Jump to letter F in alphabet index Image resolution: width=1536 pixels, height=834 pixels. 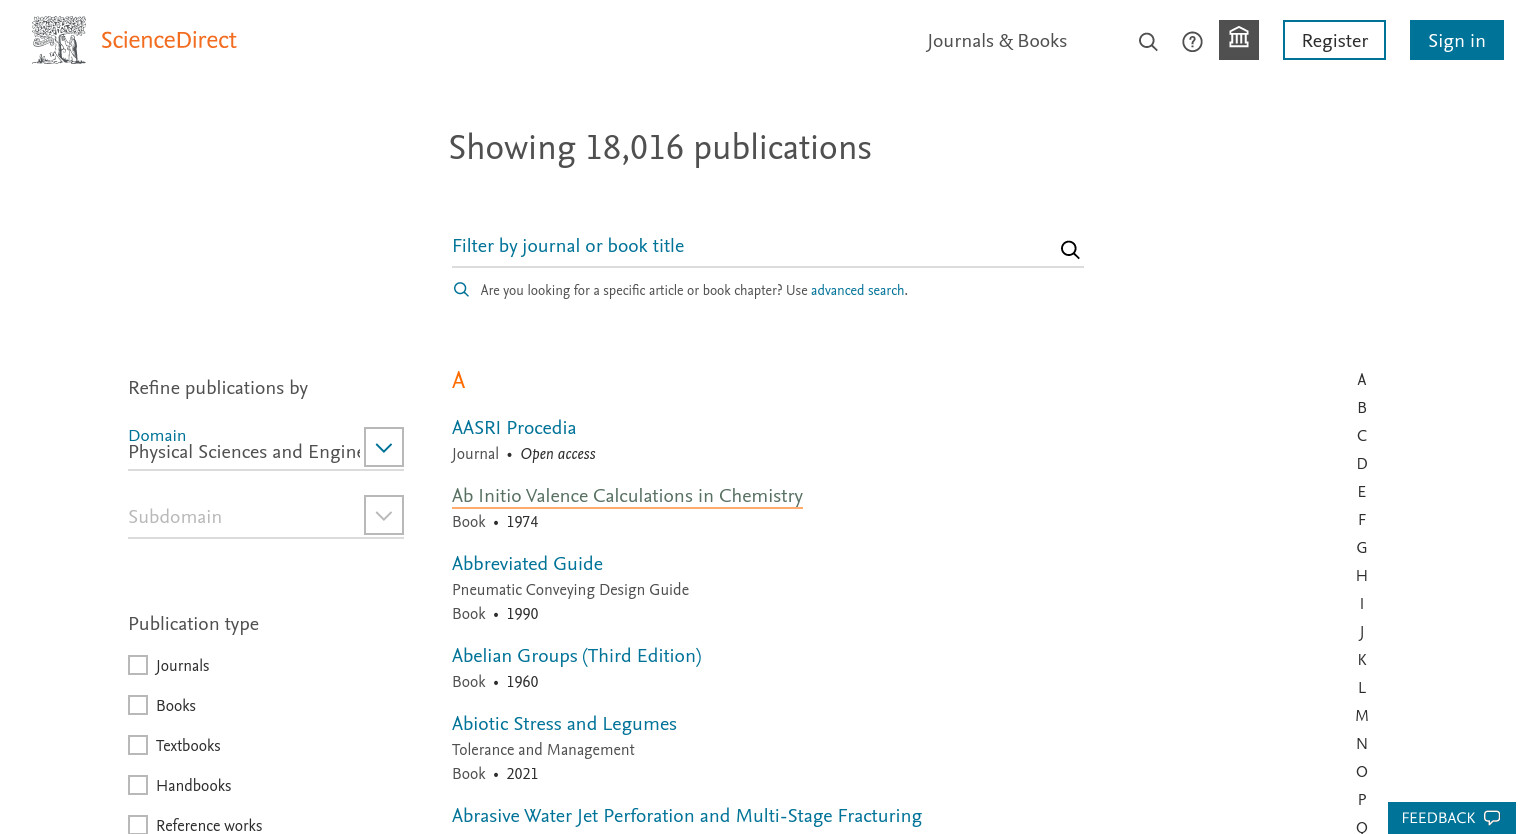click(1362, 520)
